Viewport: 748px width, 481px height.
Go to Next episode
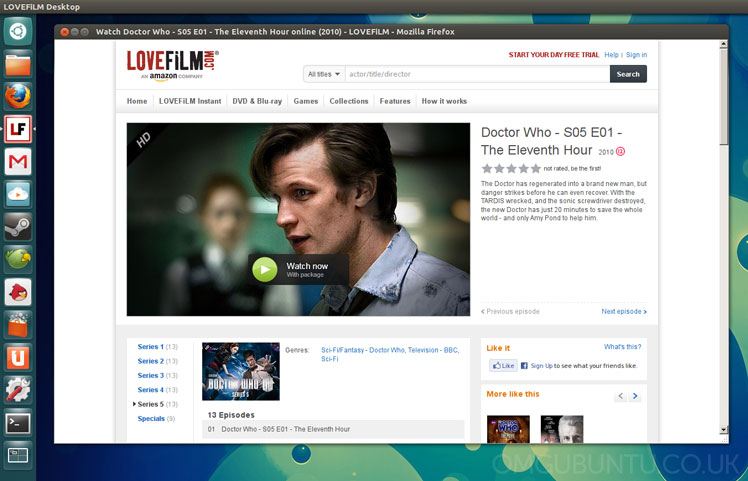[624, 312]
